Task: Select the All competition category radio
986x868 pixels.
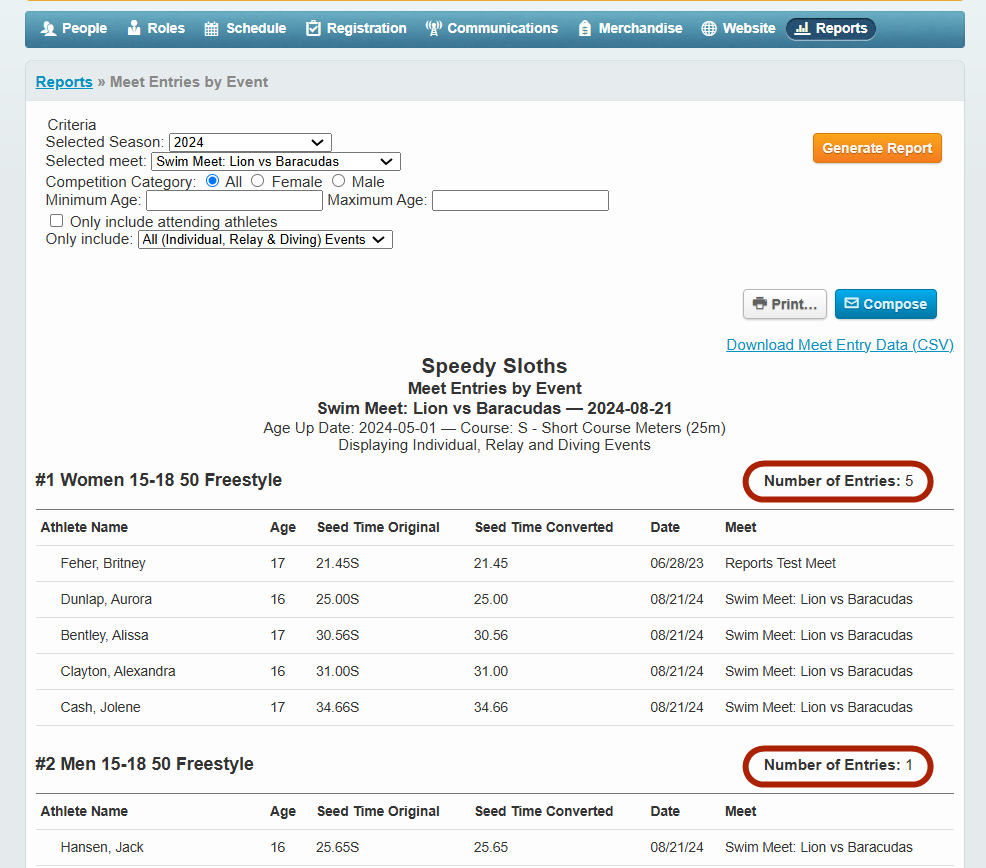Action: click(x=212, y=181)
